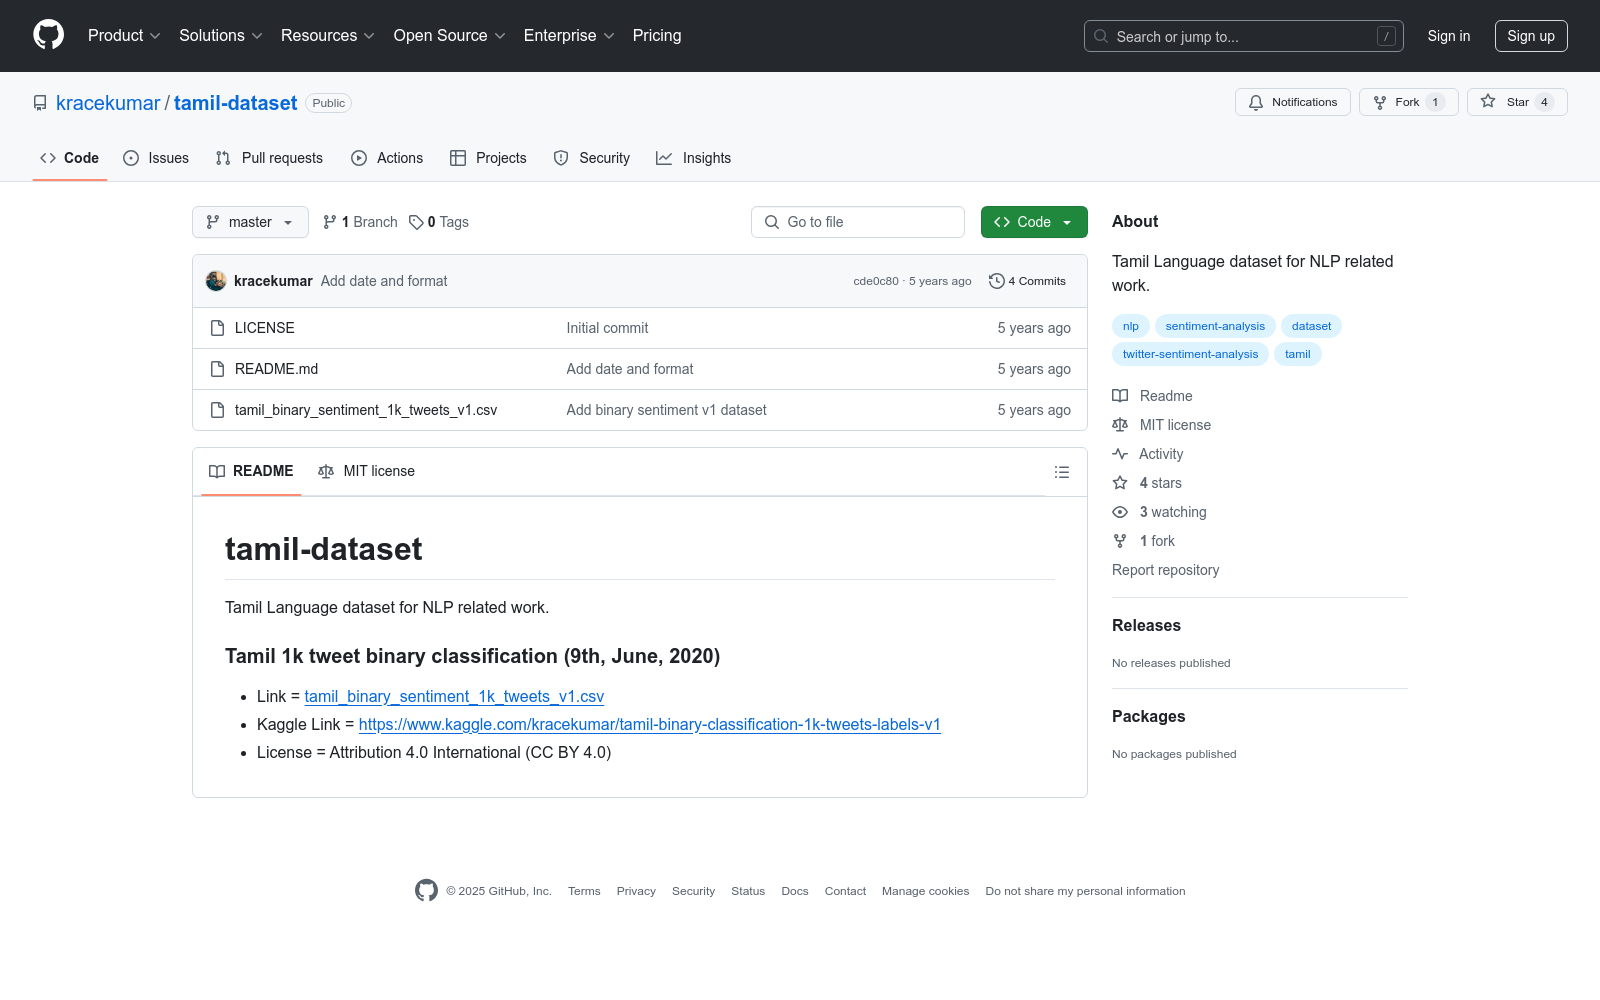This screenshot has width=1600, height=1000.
Task: Click the history clock icon by 4 Commits
Action: click(x=996, y=281)
